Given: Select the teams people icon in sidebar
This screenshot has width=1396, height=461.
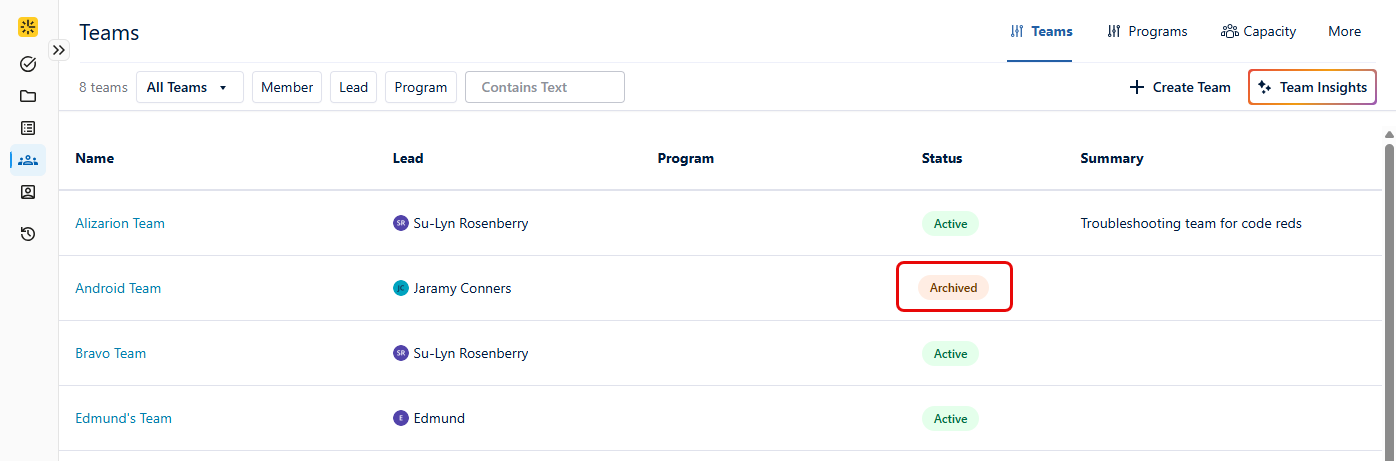Looking at the screenshot, I should (x=28, y=160).
